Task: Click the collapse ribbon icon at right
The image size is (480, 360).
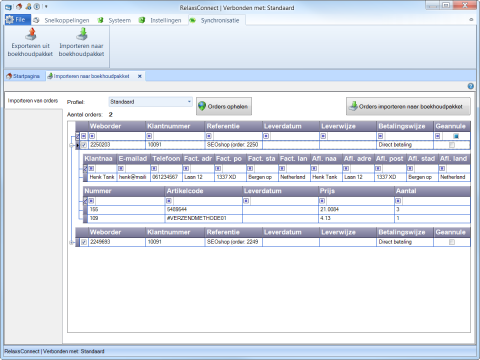Action: (471, 20)
